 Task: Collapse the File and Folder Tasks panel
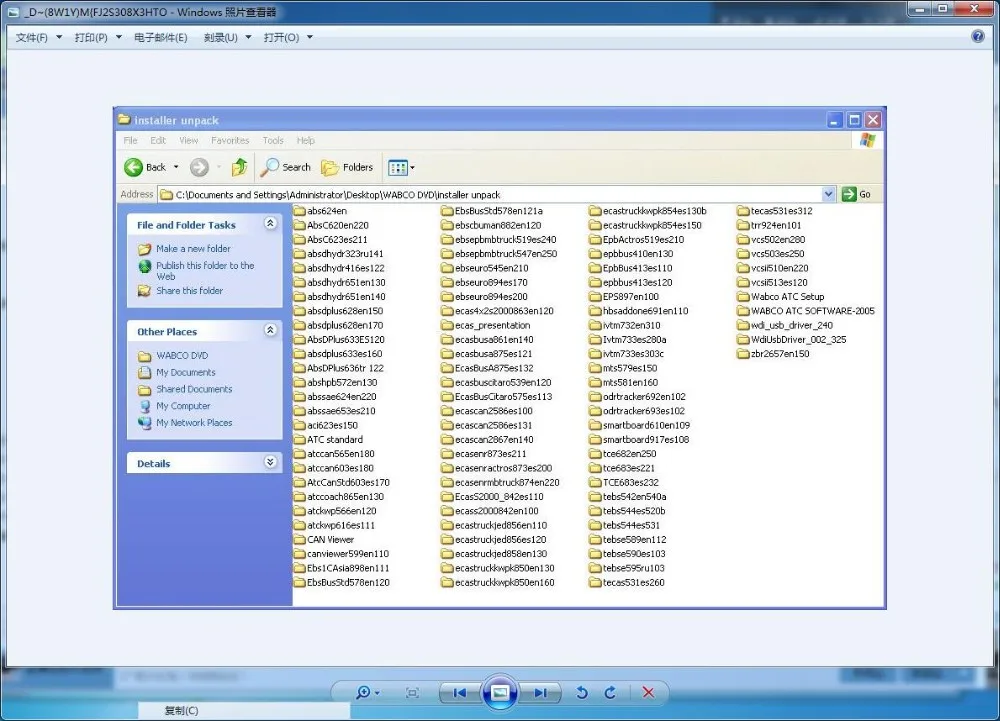pyautogui.click(x=270, y=223)
